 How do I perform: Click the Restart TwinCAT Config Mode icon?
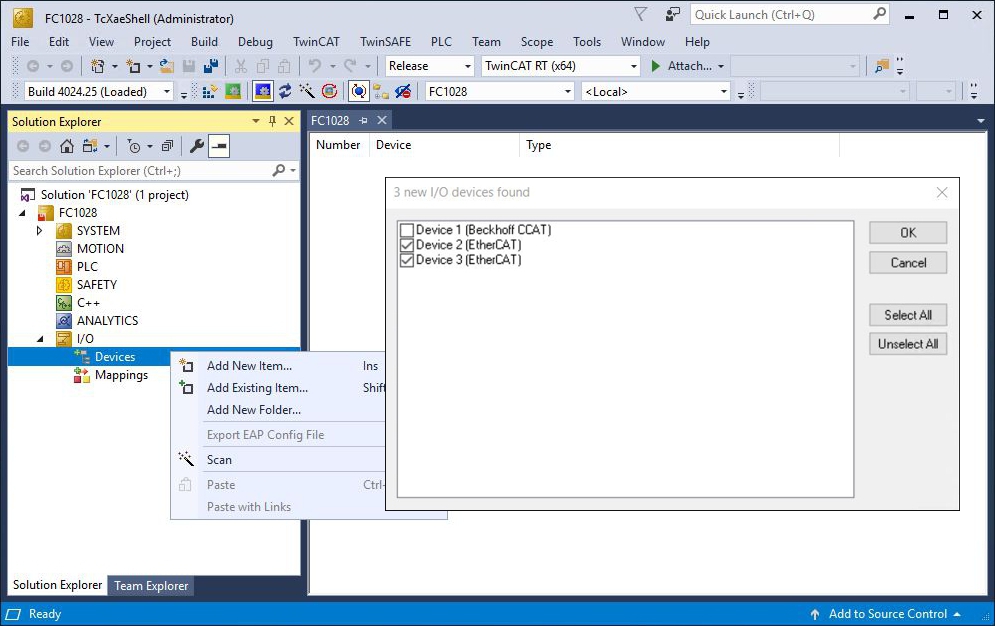pyautogui.click(x=263, y=92)
